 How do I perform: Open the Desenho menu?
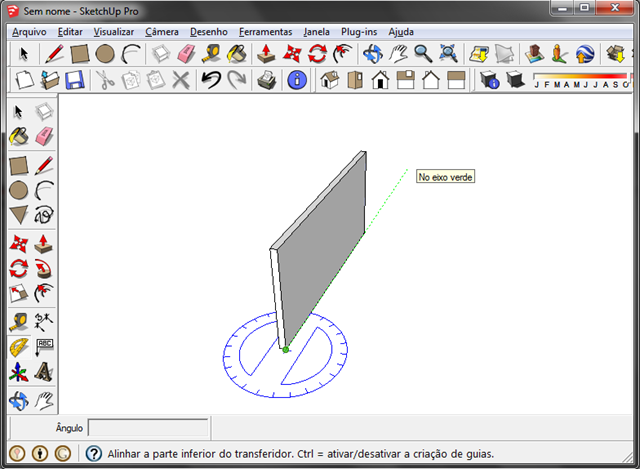[x=209, y=32]
